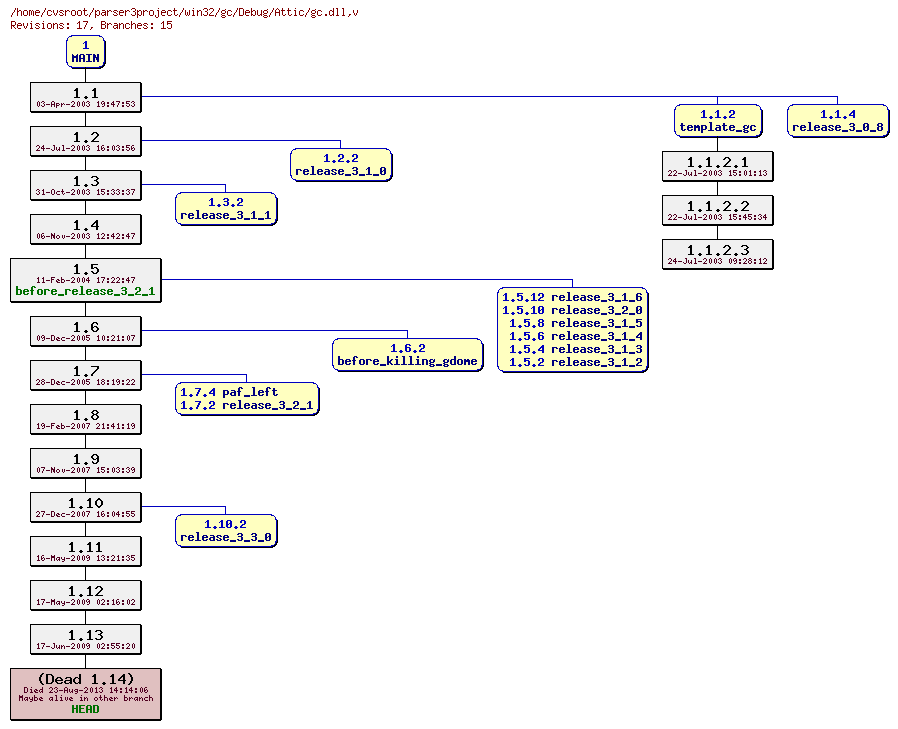Select revision 1.3 box
This screenshot has height=729, width=898.
85,186
